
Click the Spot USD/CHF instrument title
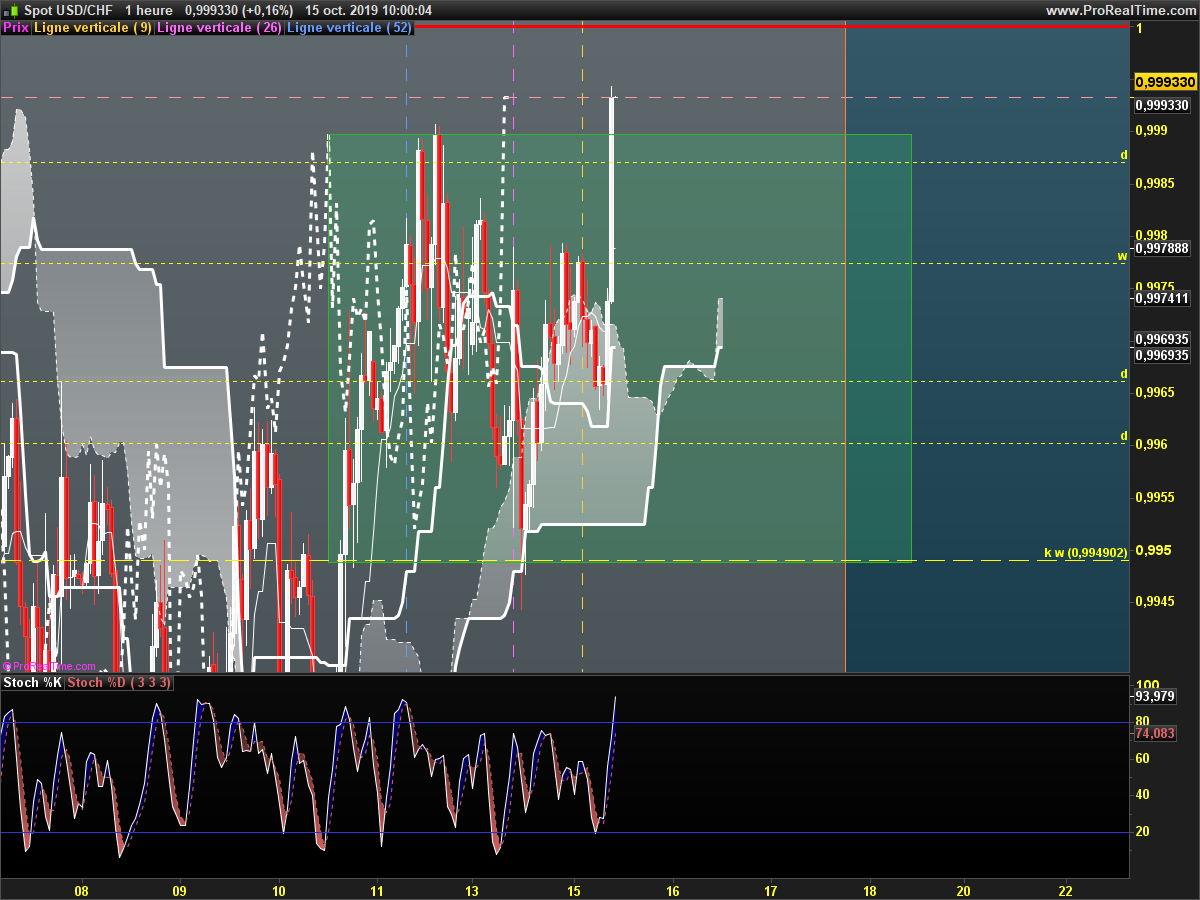(68, 10)
